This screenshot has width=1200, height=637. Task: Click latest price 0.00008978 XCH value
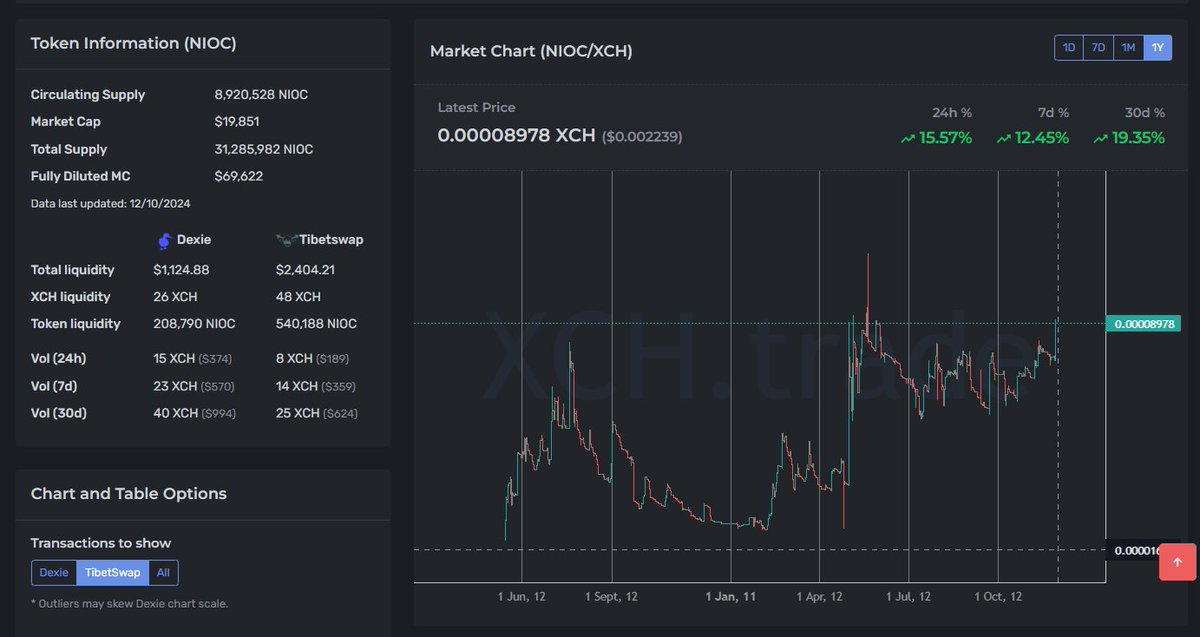(517, 135)
